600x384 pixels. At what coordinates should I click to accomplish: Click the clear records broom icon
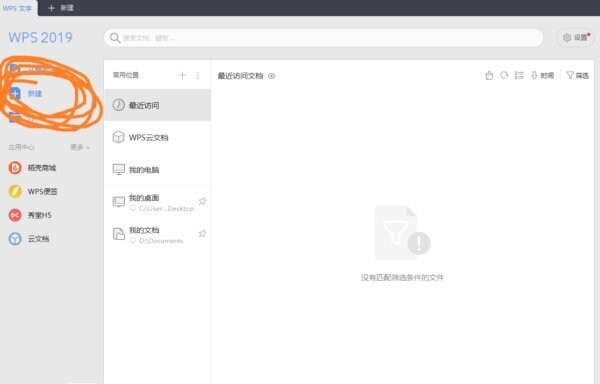(489, 75)
